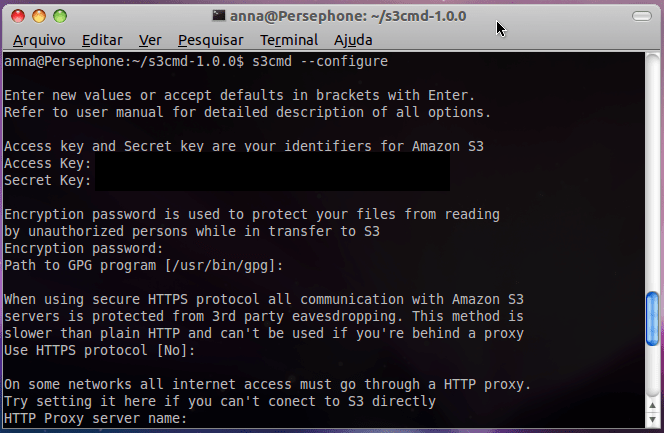The height and width of the screenshot is (433, 664).
Task: Open the Arquivo menu
Action: coord(39,40)
